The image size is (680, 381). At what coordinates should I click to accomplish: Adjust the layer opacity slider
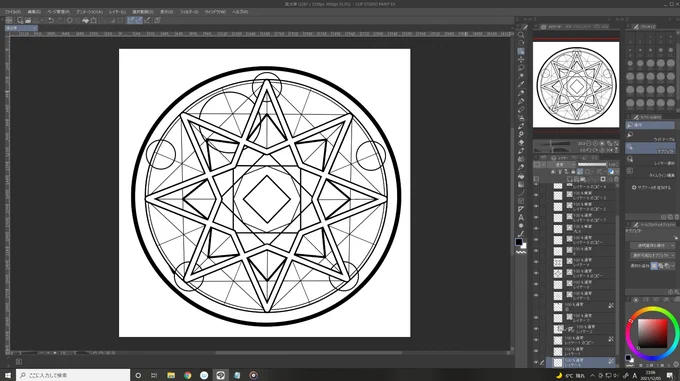592,165
